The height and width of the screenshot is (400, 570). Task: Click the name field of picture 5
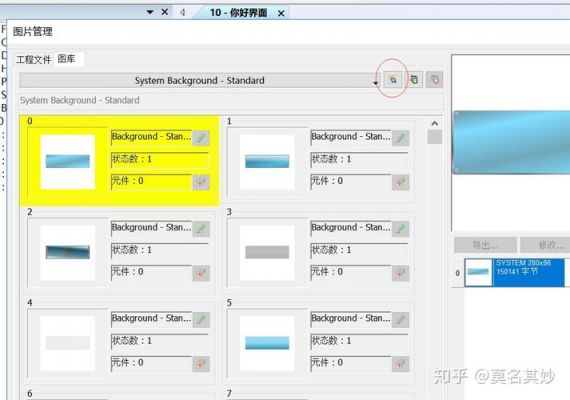coord(351,319)
